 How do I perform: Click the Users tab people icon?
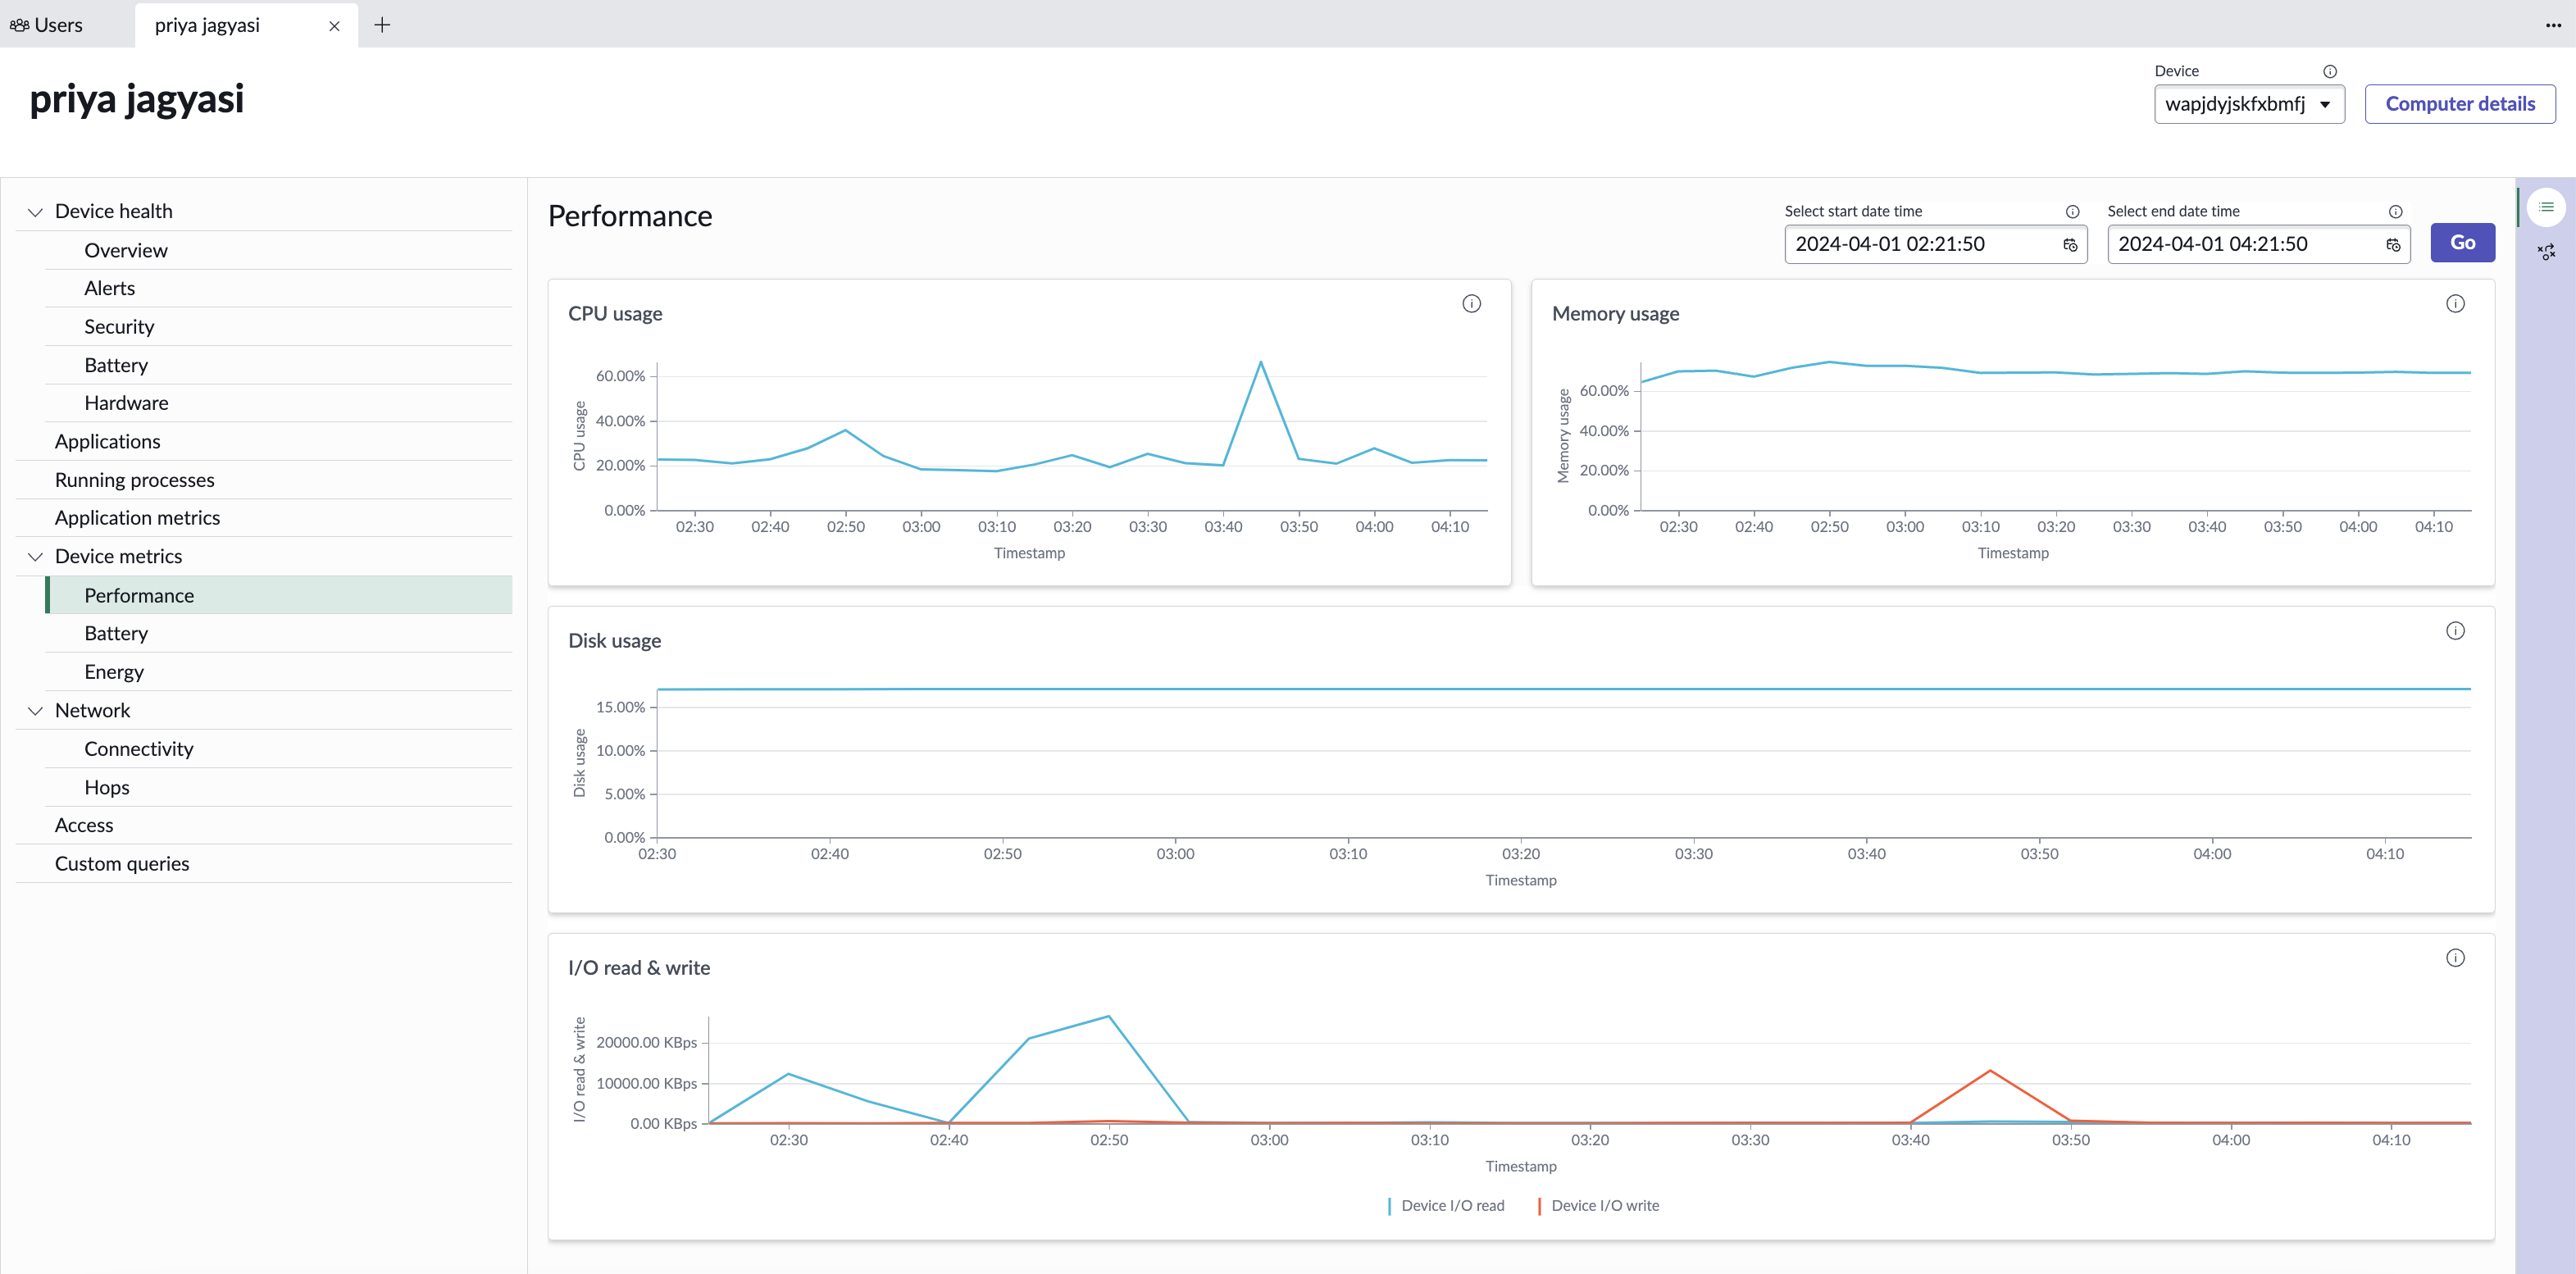pos(19,25)
